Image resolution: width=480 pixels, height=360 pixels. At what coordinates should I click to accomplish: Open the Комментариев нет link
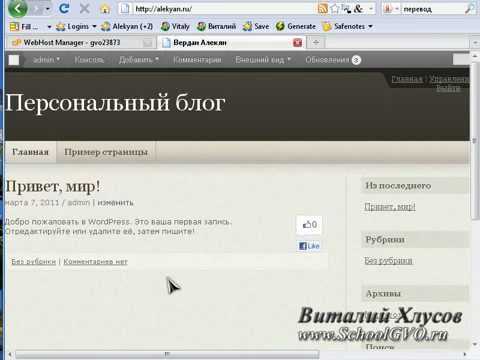[x=95, y=262]
